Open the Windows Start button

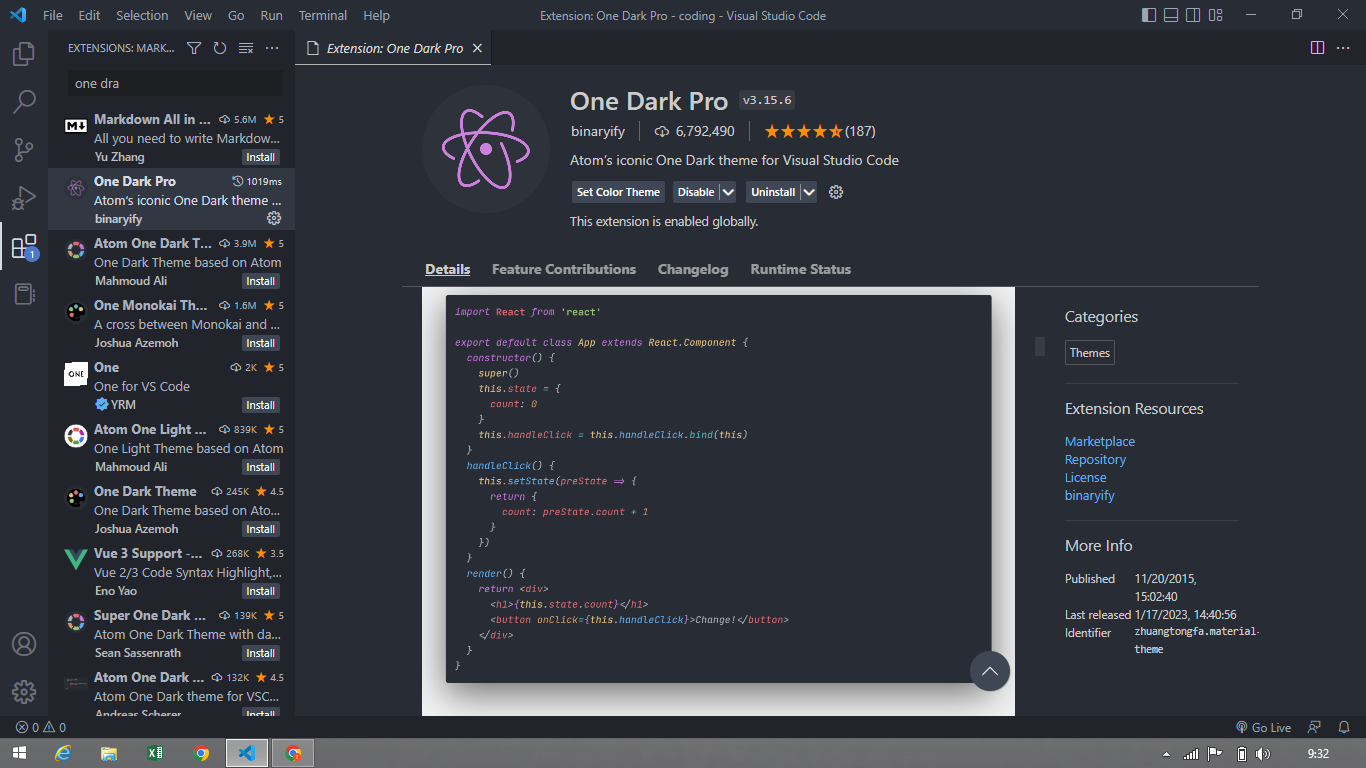point(19,753)
